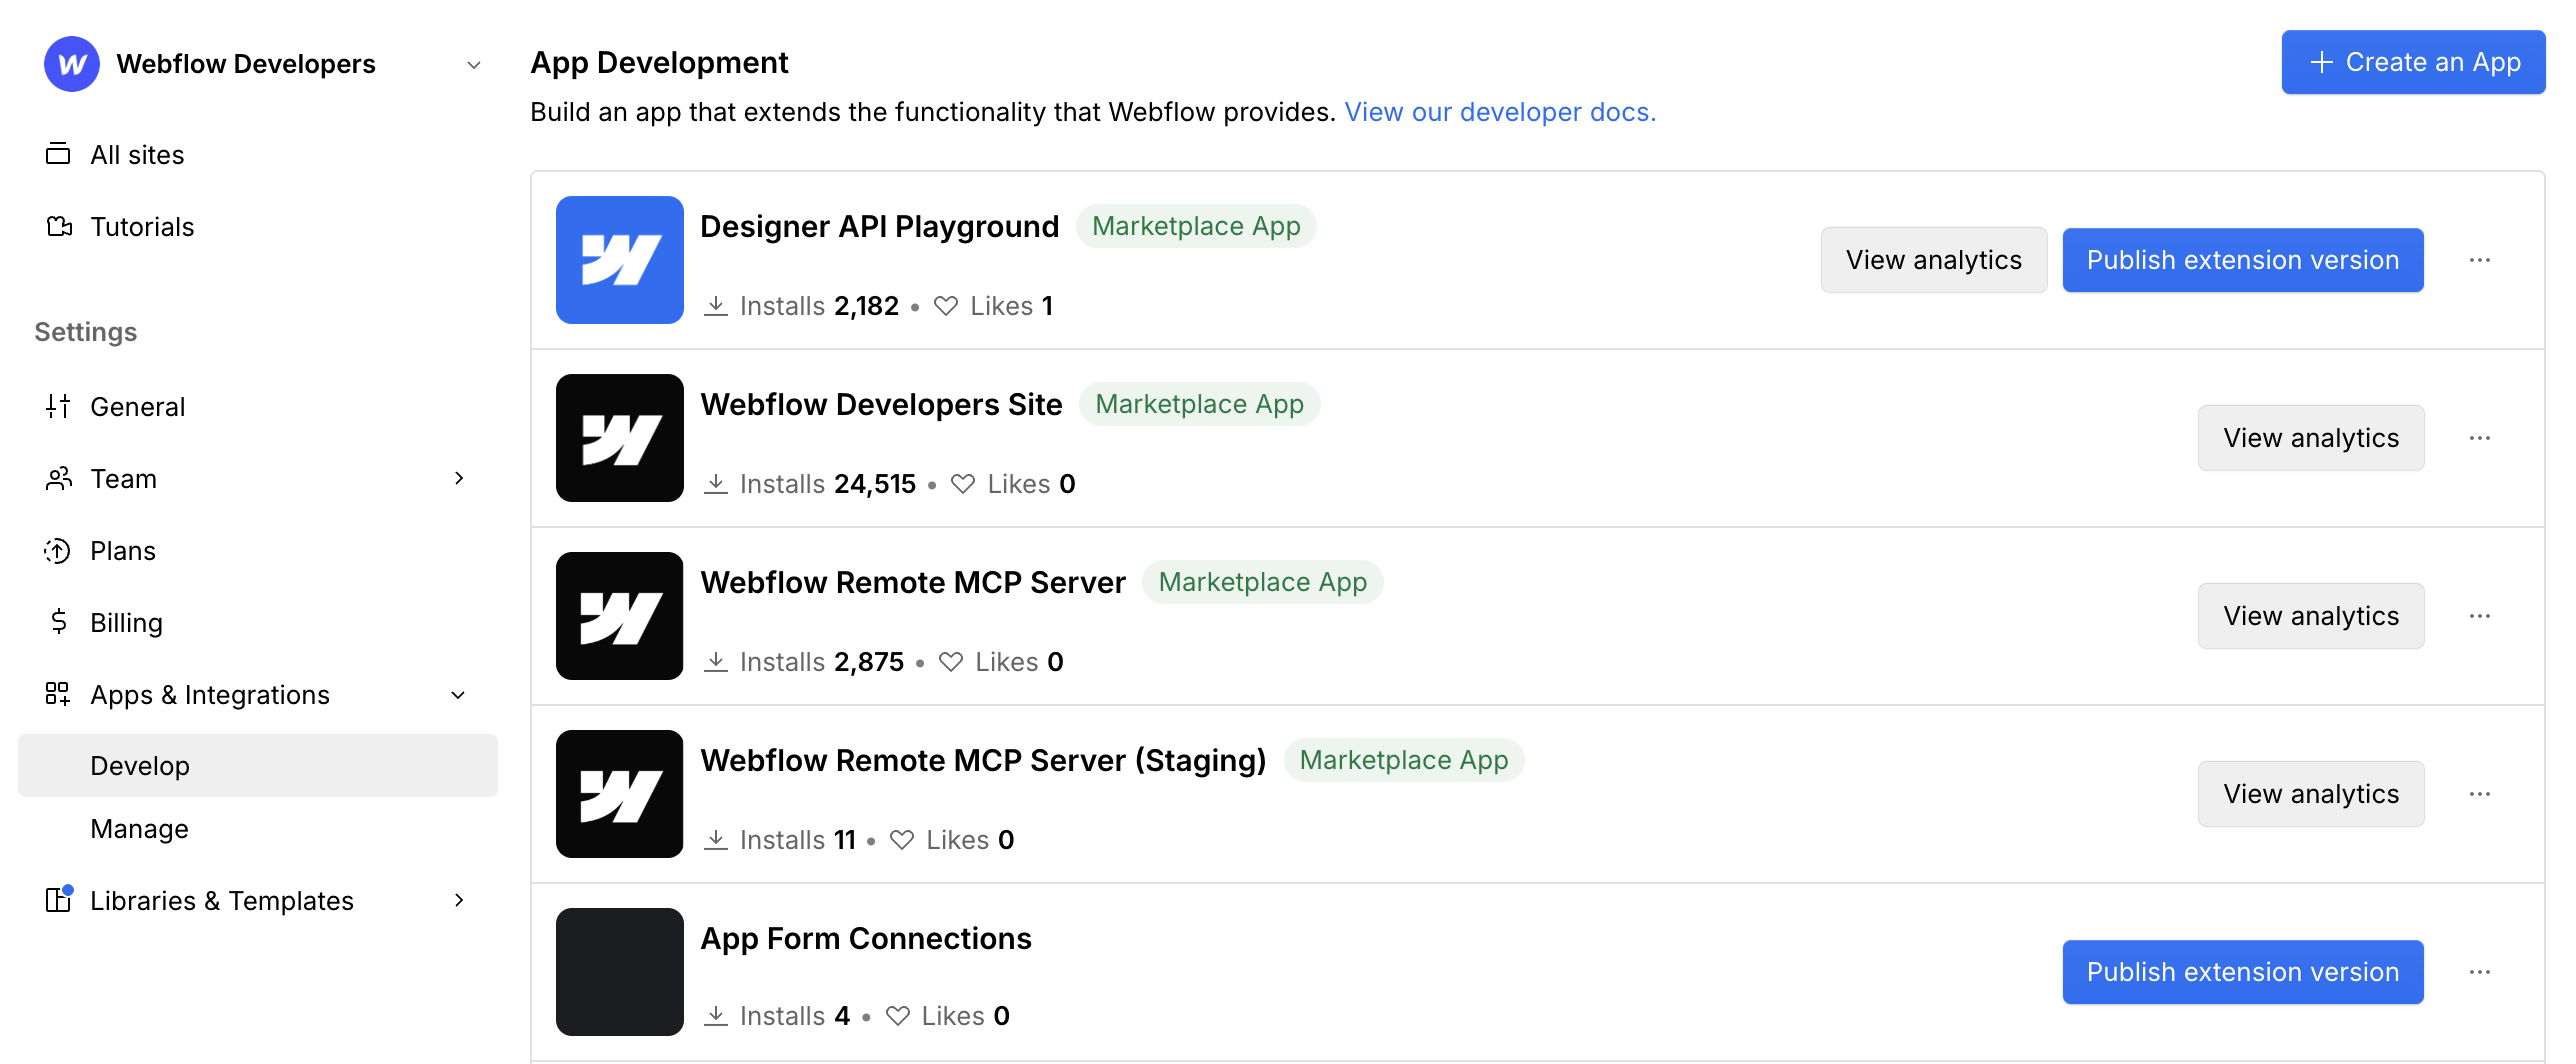Image resolution: width=2576 pixels, height=1064 pixels.
Task: Open Plans settings via its icon
Action: [58, 550]
